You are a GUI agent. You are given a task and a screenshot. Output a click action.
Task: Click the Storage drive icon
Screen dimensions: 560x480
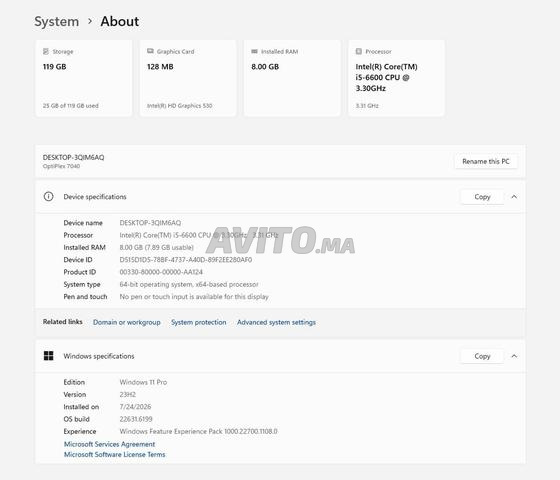click(46, 51)
